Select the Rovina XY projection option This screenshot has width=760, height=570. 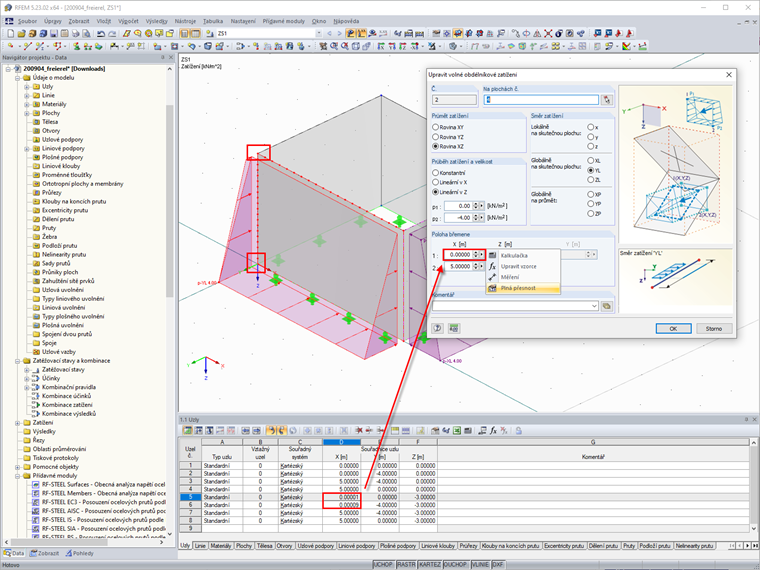[x=448, y=127]
